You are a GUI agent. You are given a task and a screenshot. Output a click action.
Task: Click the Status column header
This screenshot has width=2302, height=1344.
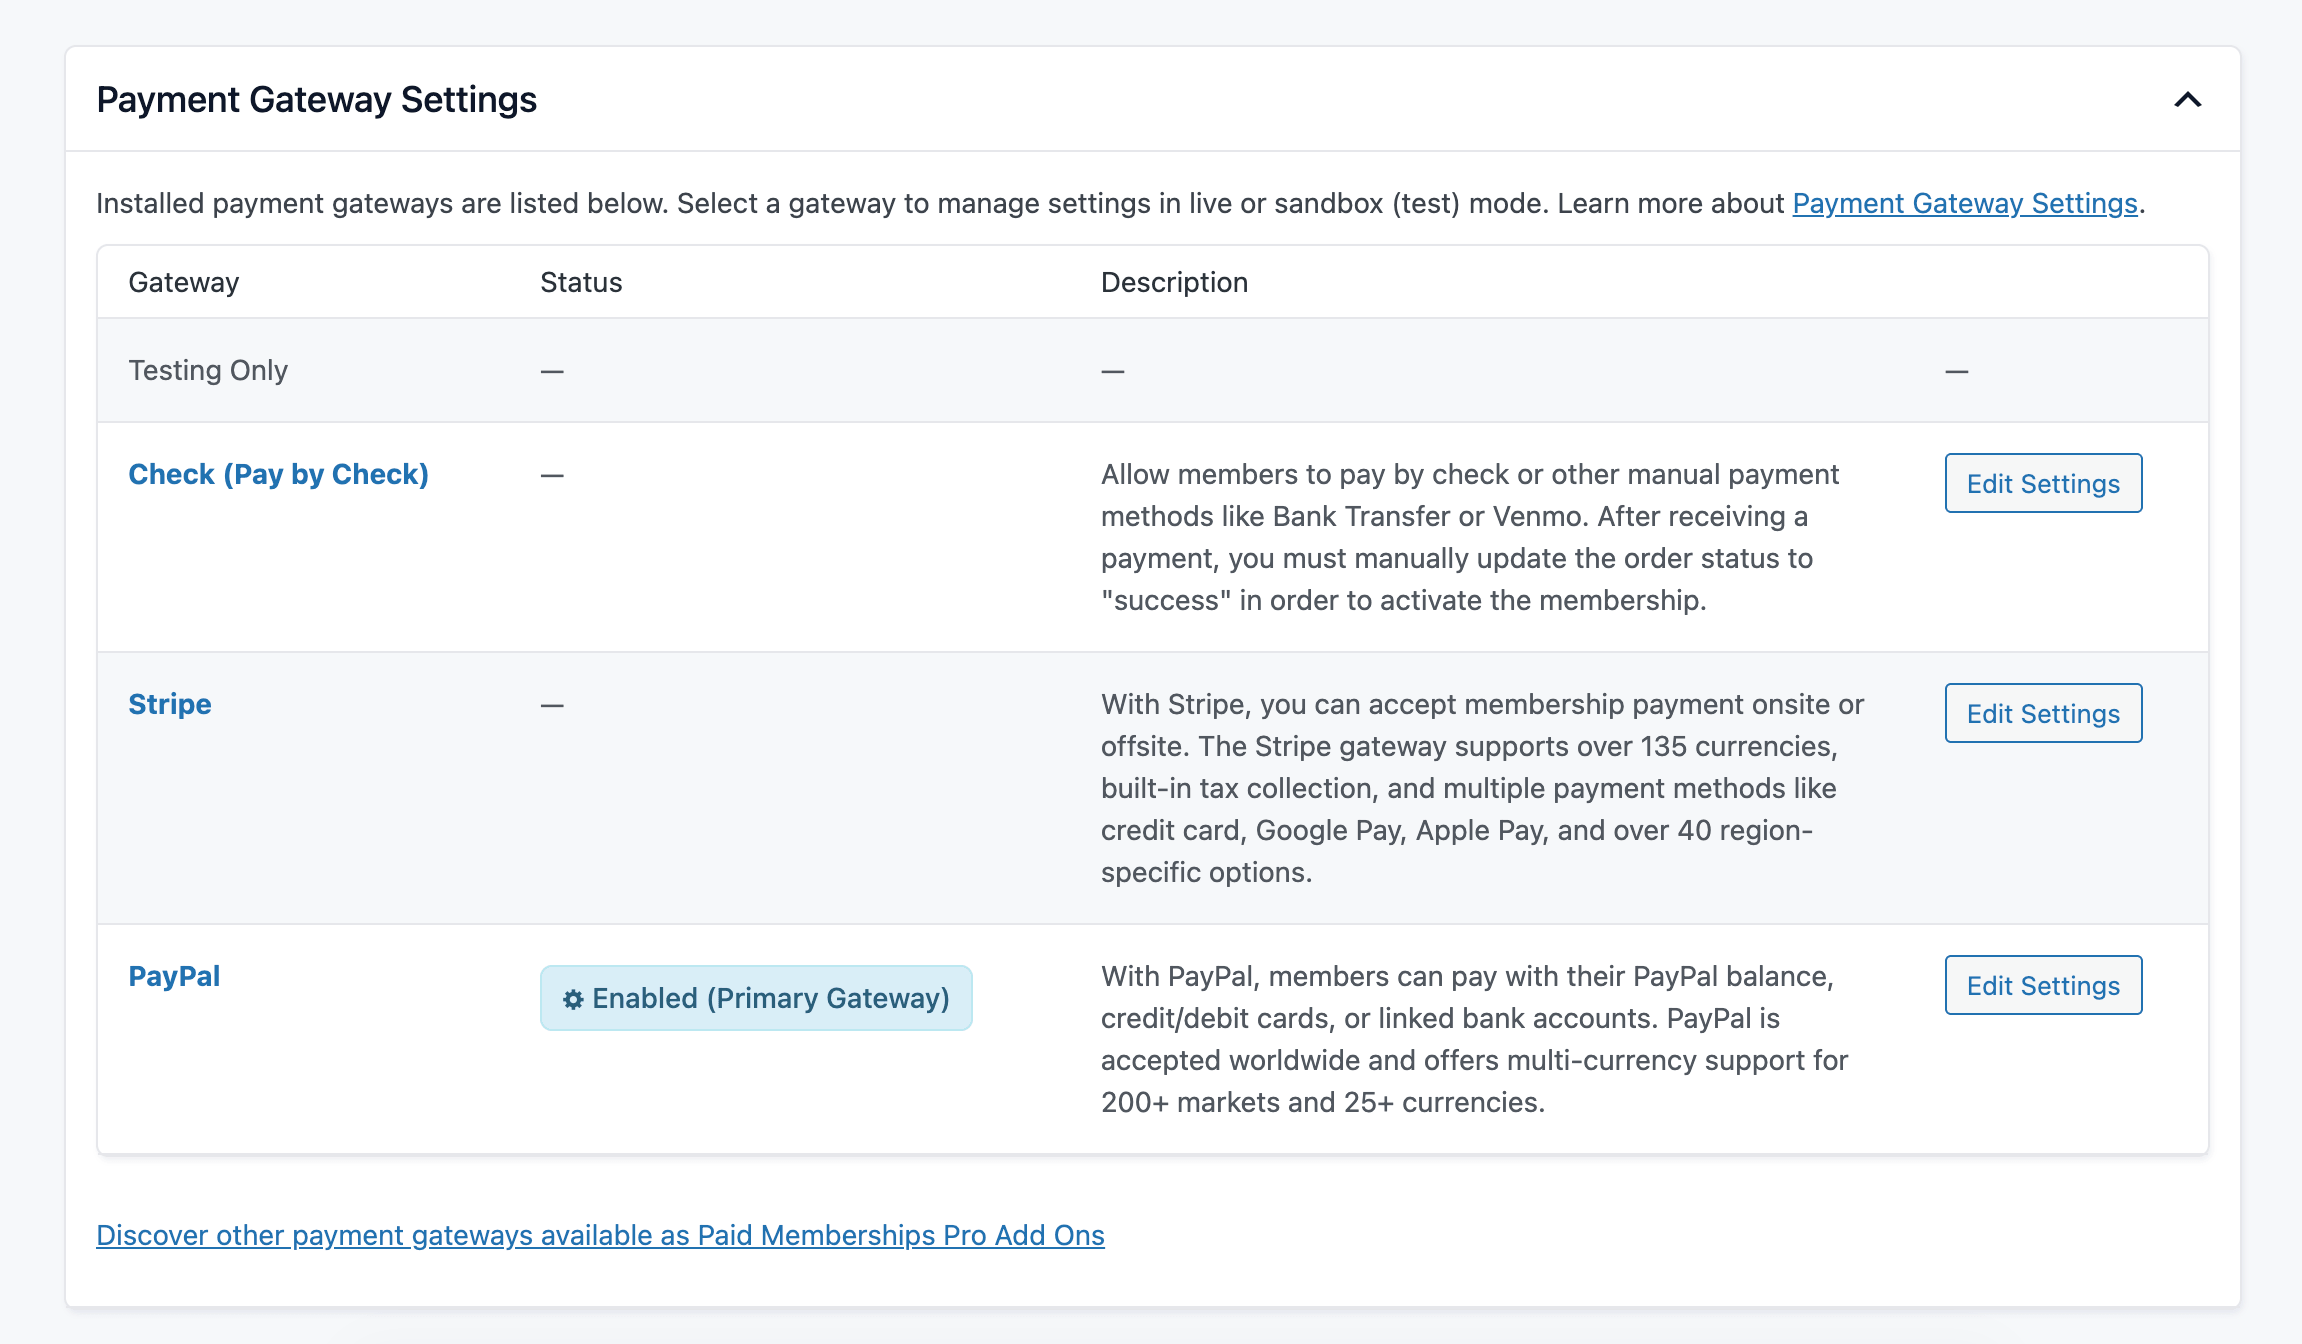pyautogui.click(x=580, y=281)
